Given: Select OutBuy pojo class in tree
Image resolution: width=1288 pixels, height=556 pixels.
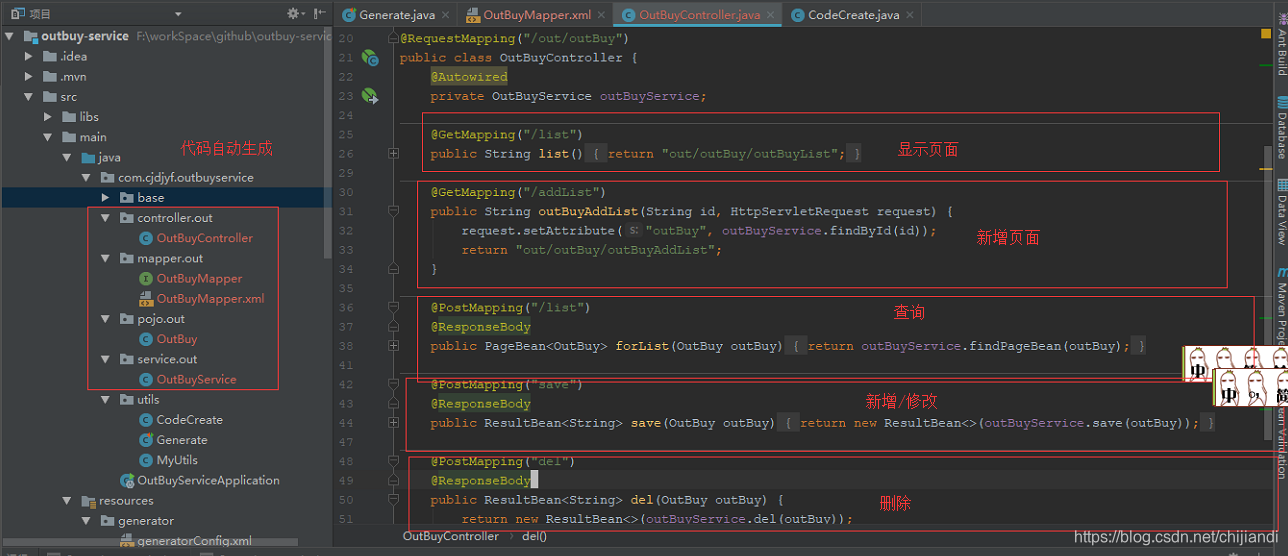Looking at the screenshot, I should [176, 339].
